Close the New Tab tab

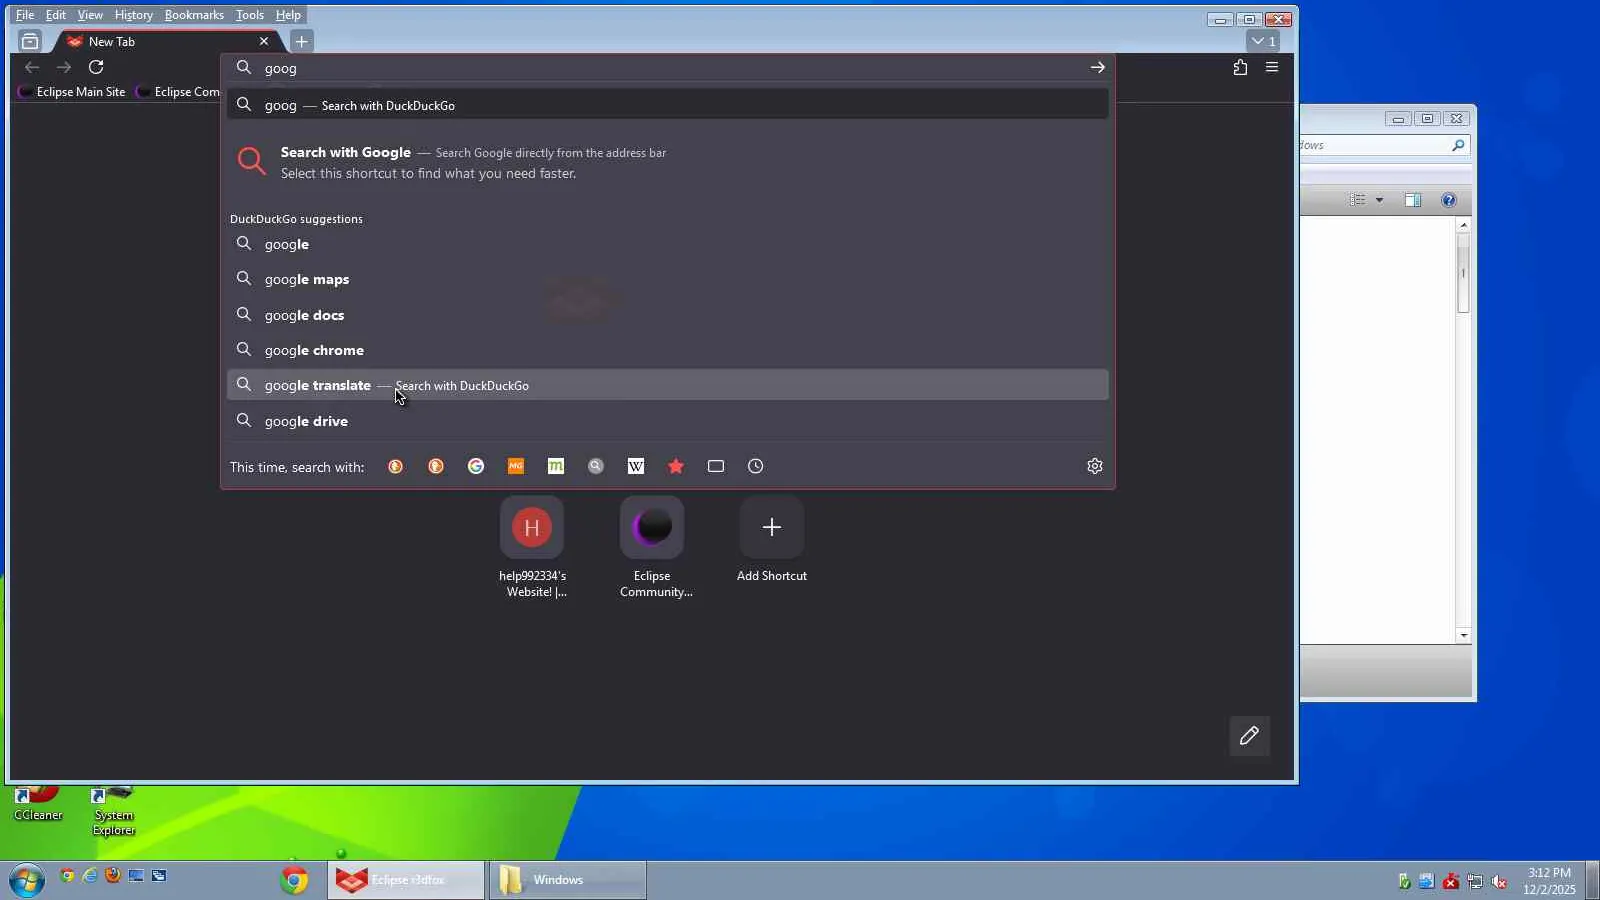264,41
